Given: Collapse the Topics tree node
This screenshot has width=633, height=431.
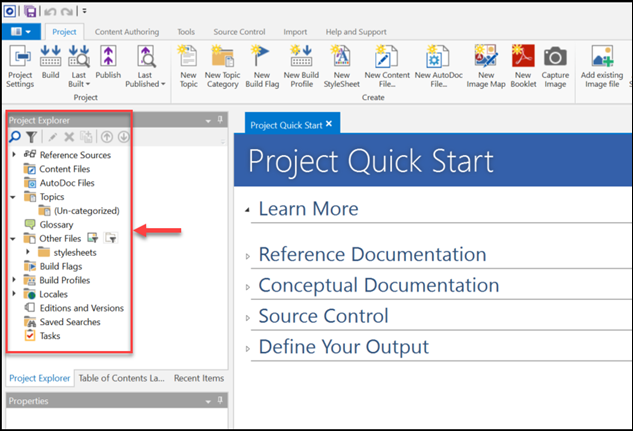Looking at the screenshot, I should point(14,197).
